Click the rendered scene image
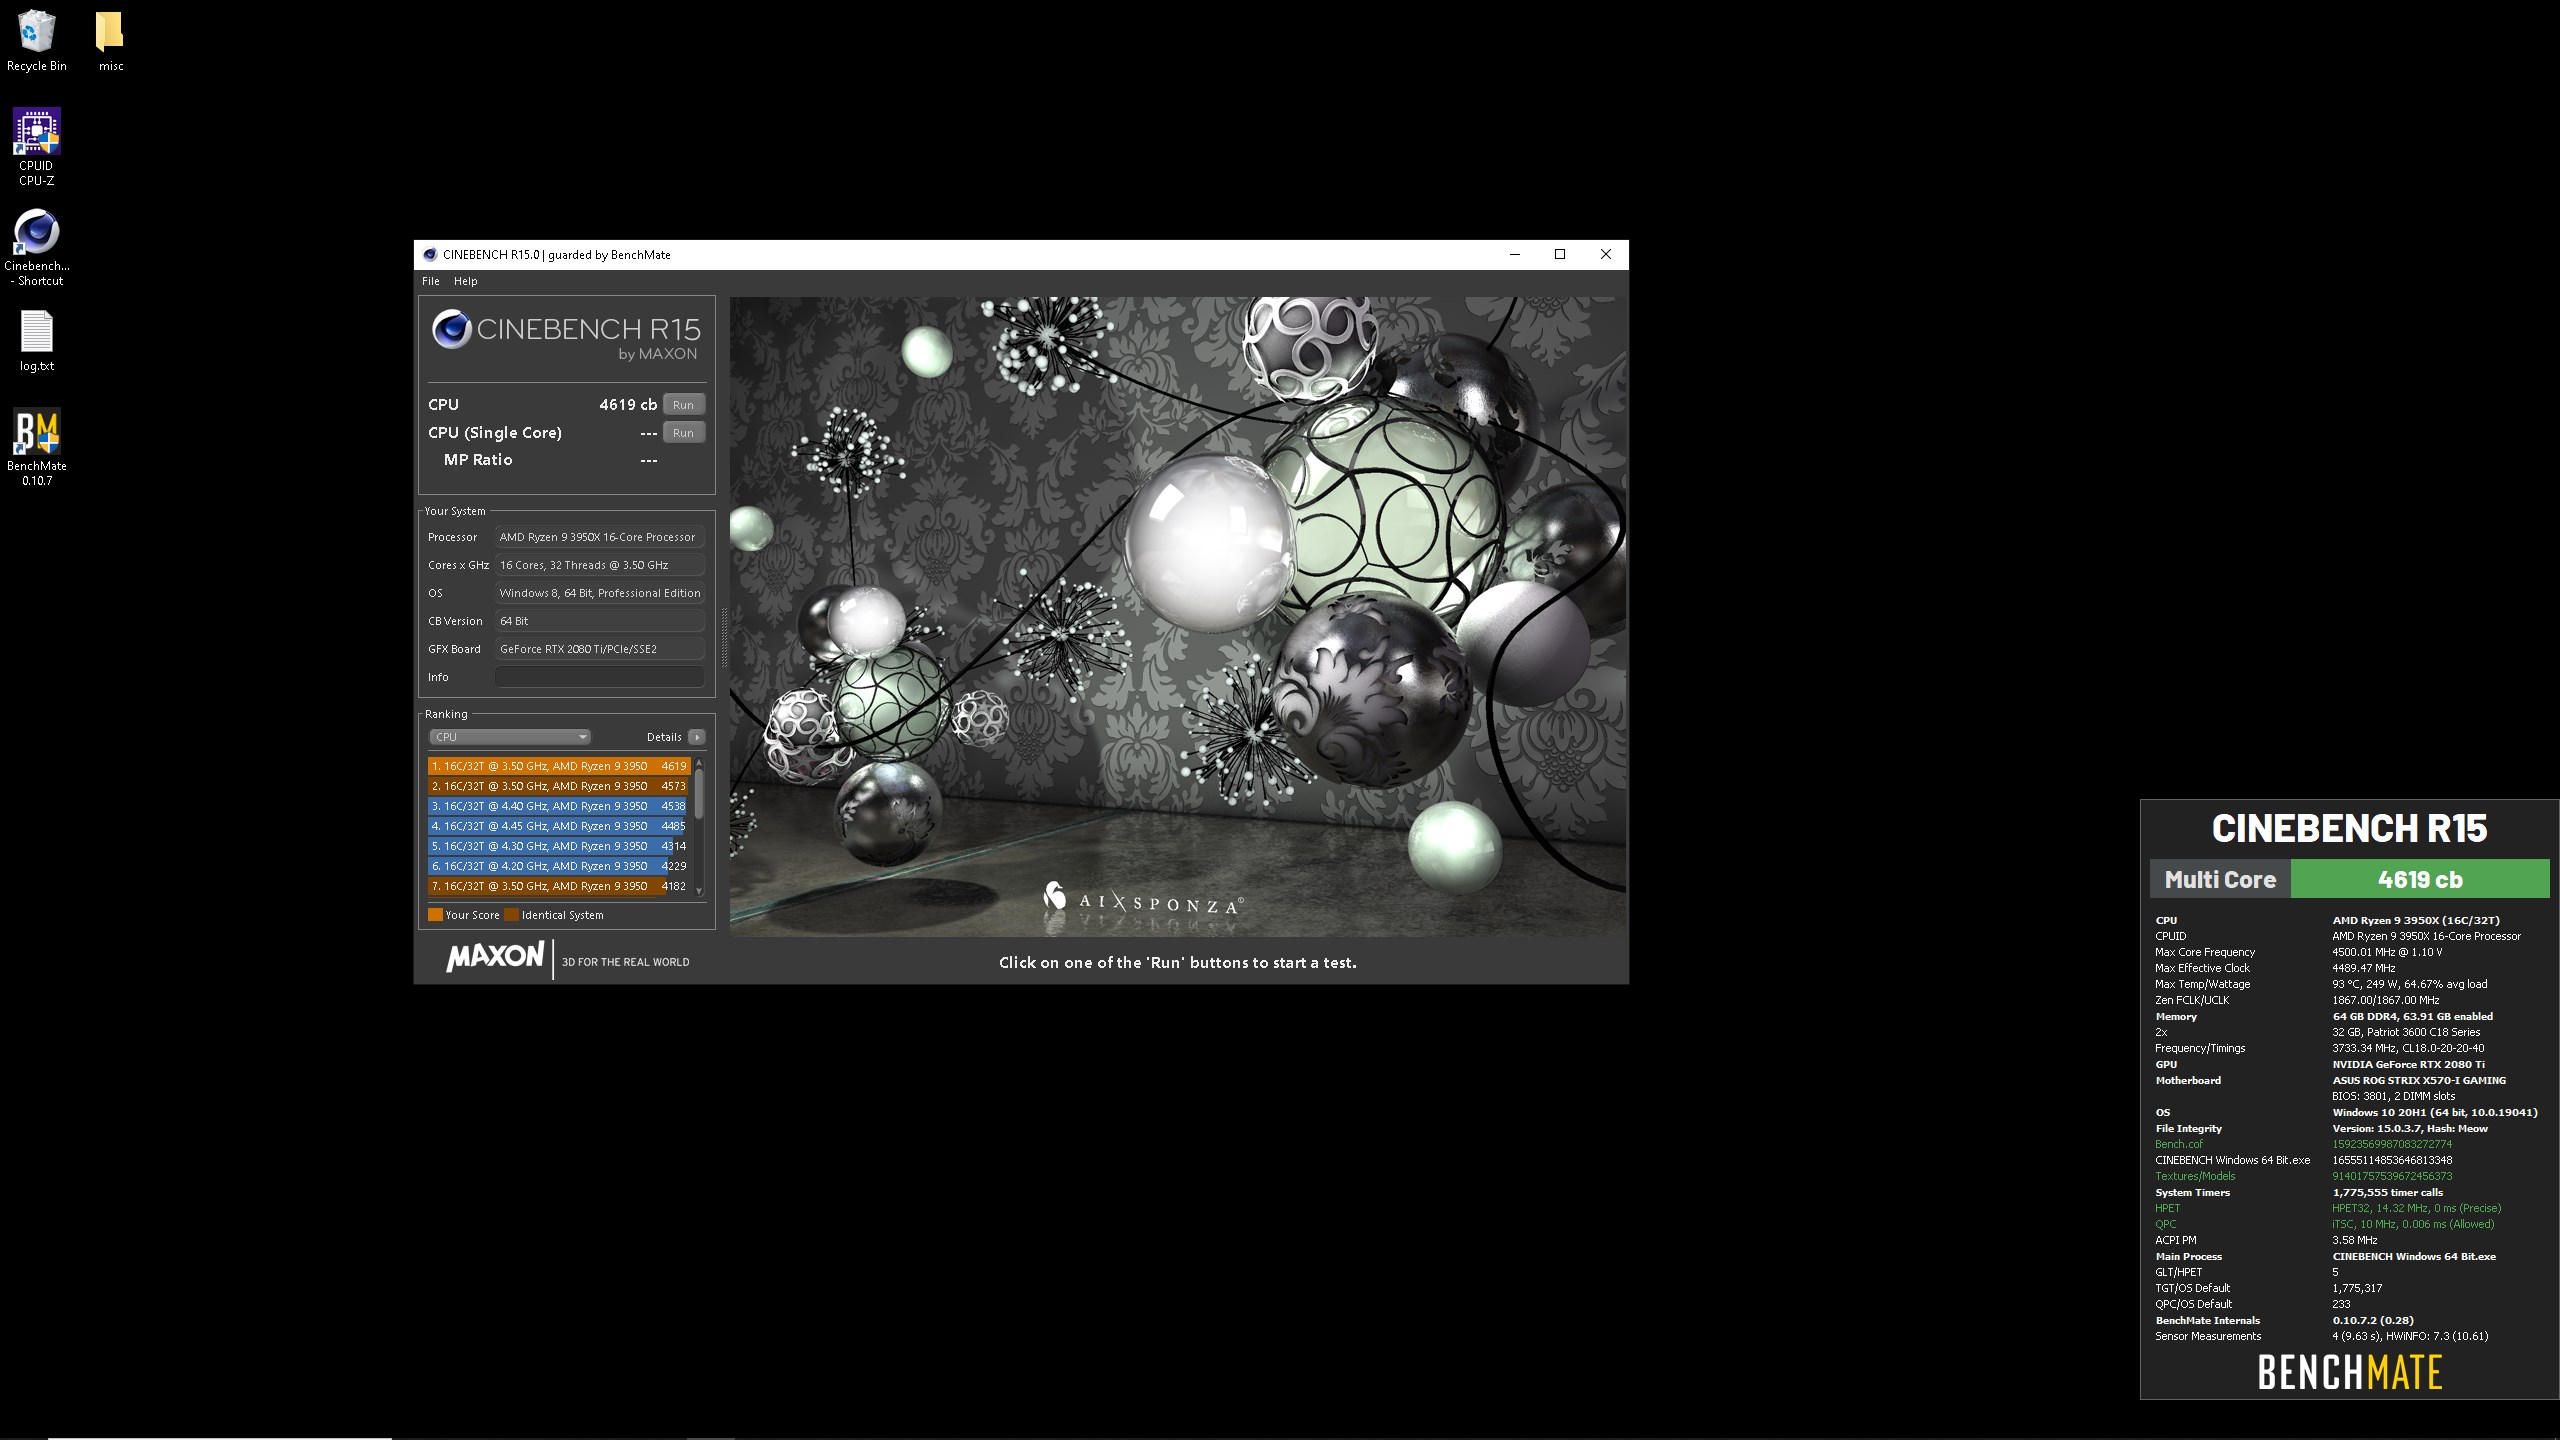The image size is (2560, 1440). pyautogui.click(x=1177, y=616)
